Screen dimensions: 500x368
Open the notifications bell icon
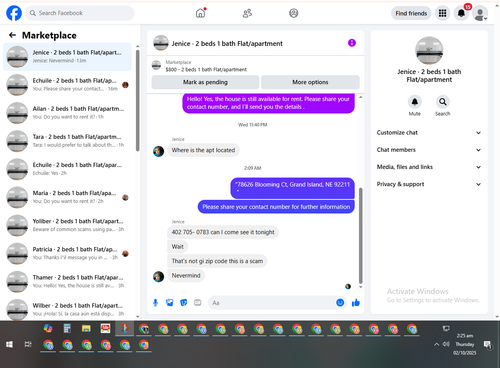click(x=461, y=13)
